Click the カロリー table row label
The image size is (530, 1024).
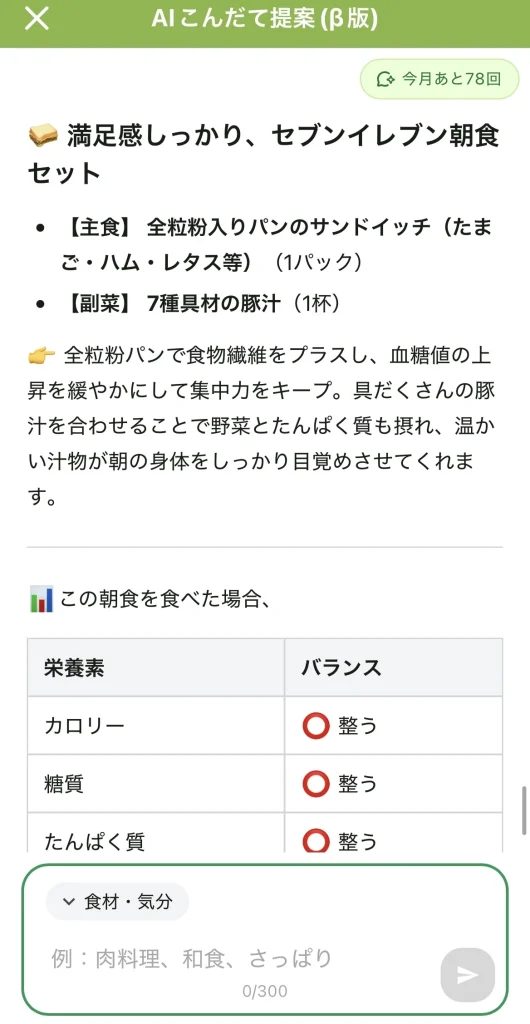coord(84,726)
